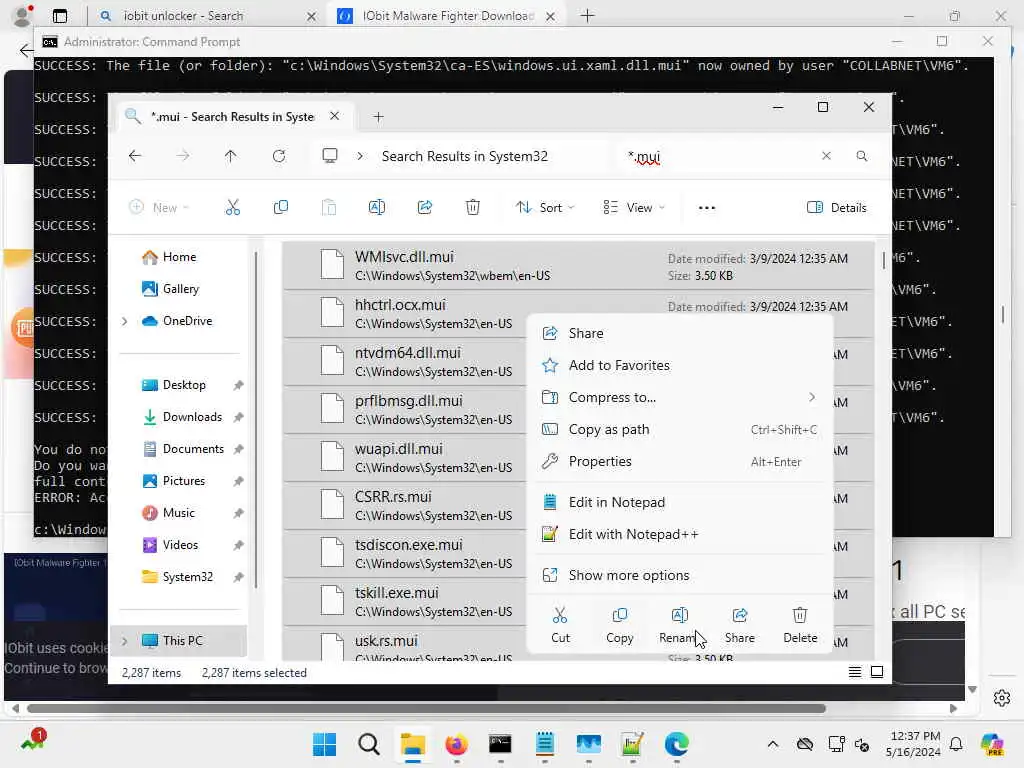Open Command Prompt from taskbar

tap(500, 744)
